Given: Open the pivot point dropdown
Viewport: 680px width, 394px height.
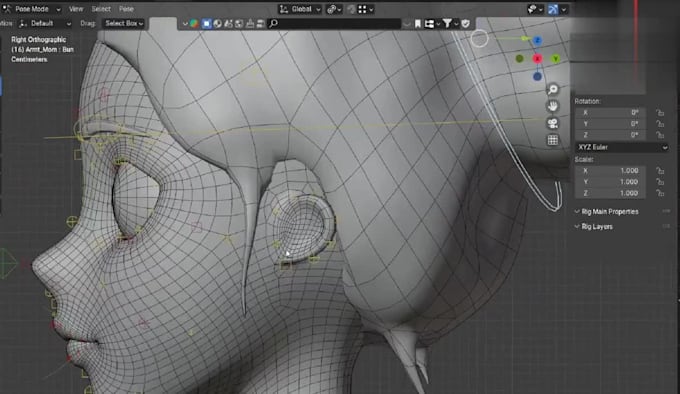Looking at the screenshot, I should coord(334,9).
